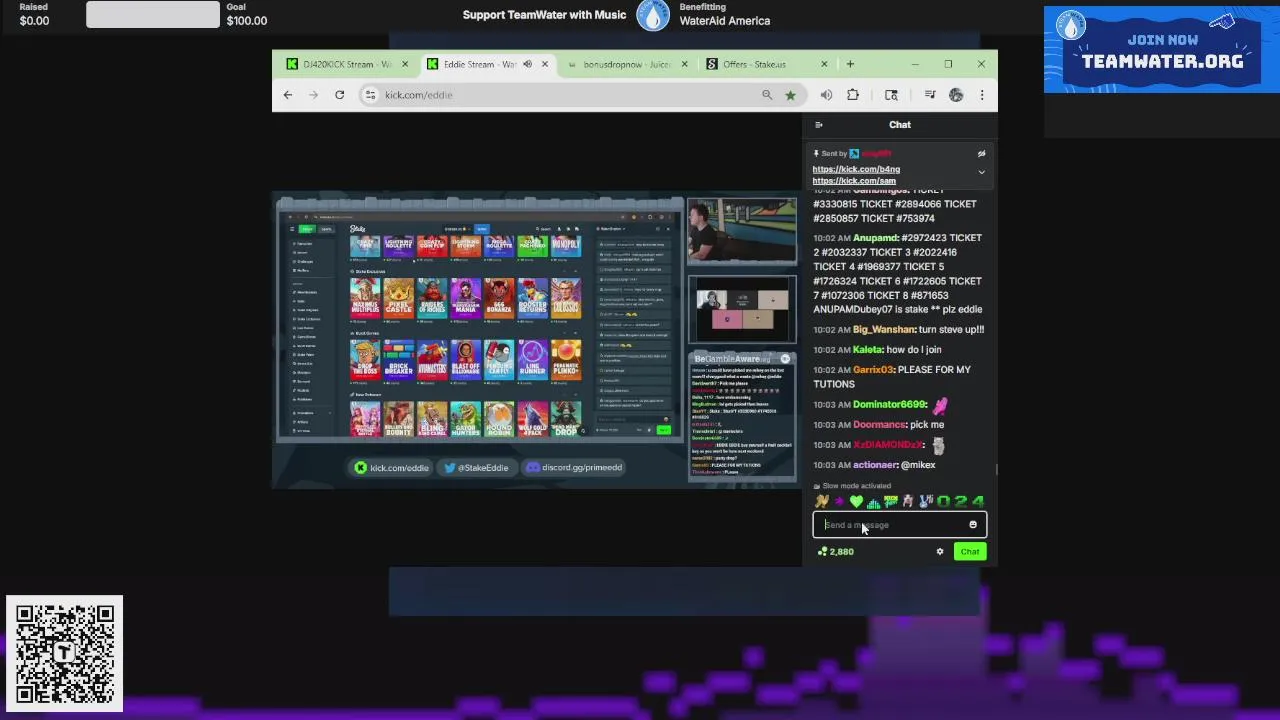Click username XzDIAMONDzX in chat
This screenshot has width=1280, height=720.
(888, 445)
